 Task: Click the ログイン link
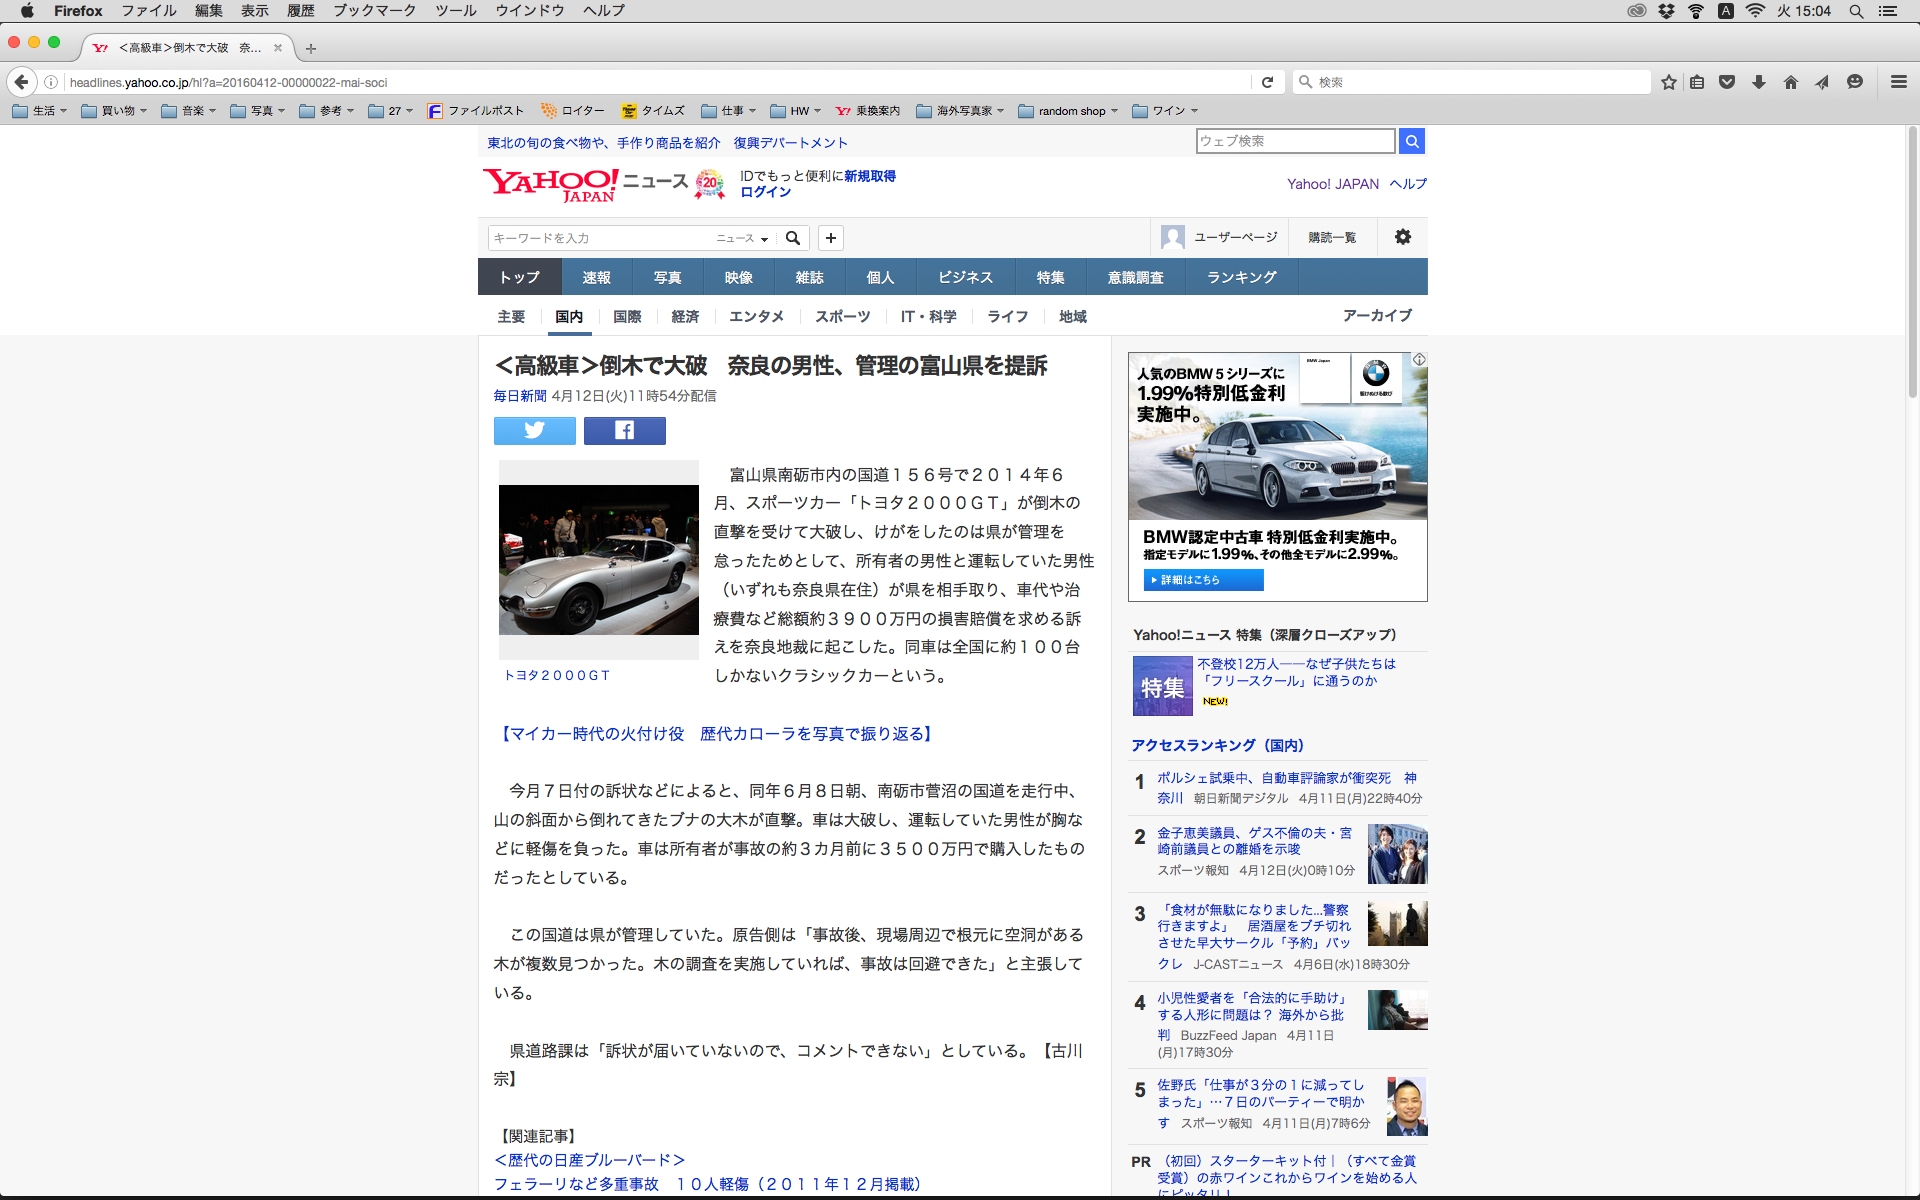click(765, 192)
